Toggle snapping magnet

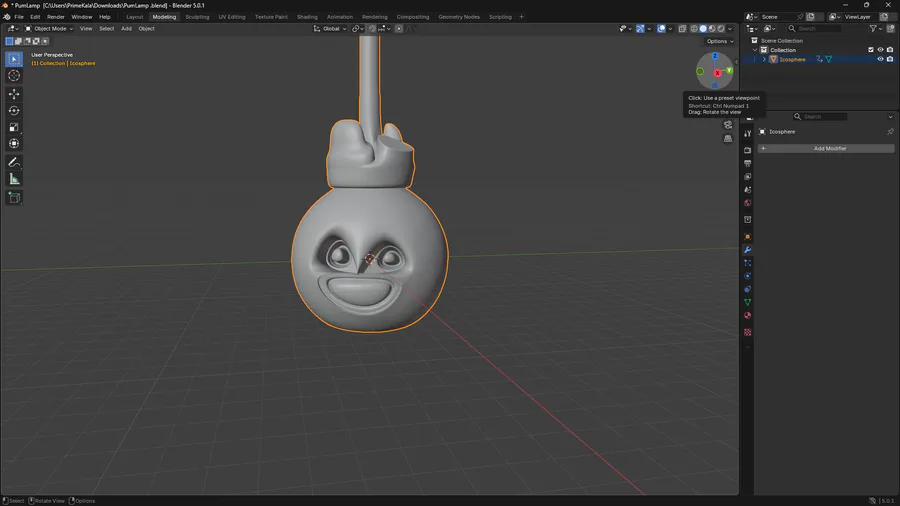373,29
